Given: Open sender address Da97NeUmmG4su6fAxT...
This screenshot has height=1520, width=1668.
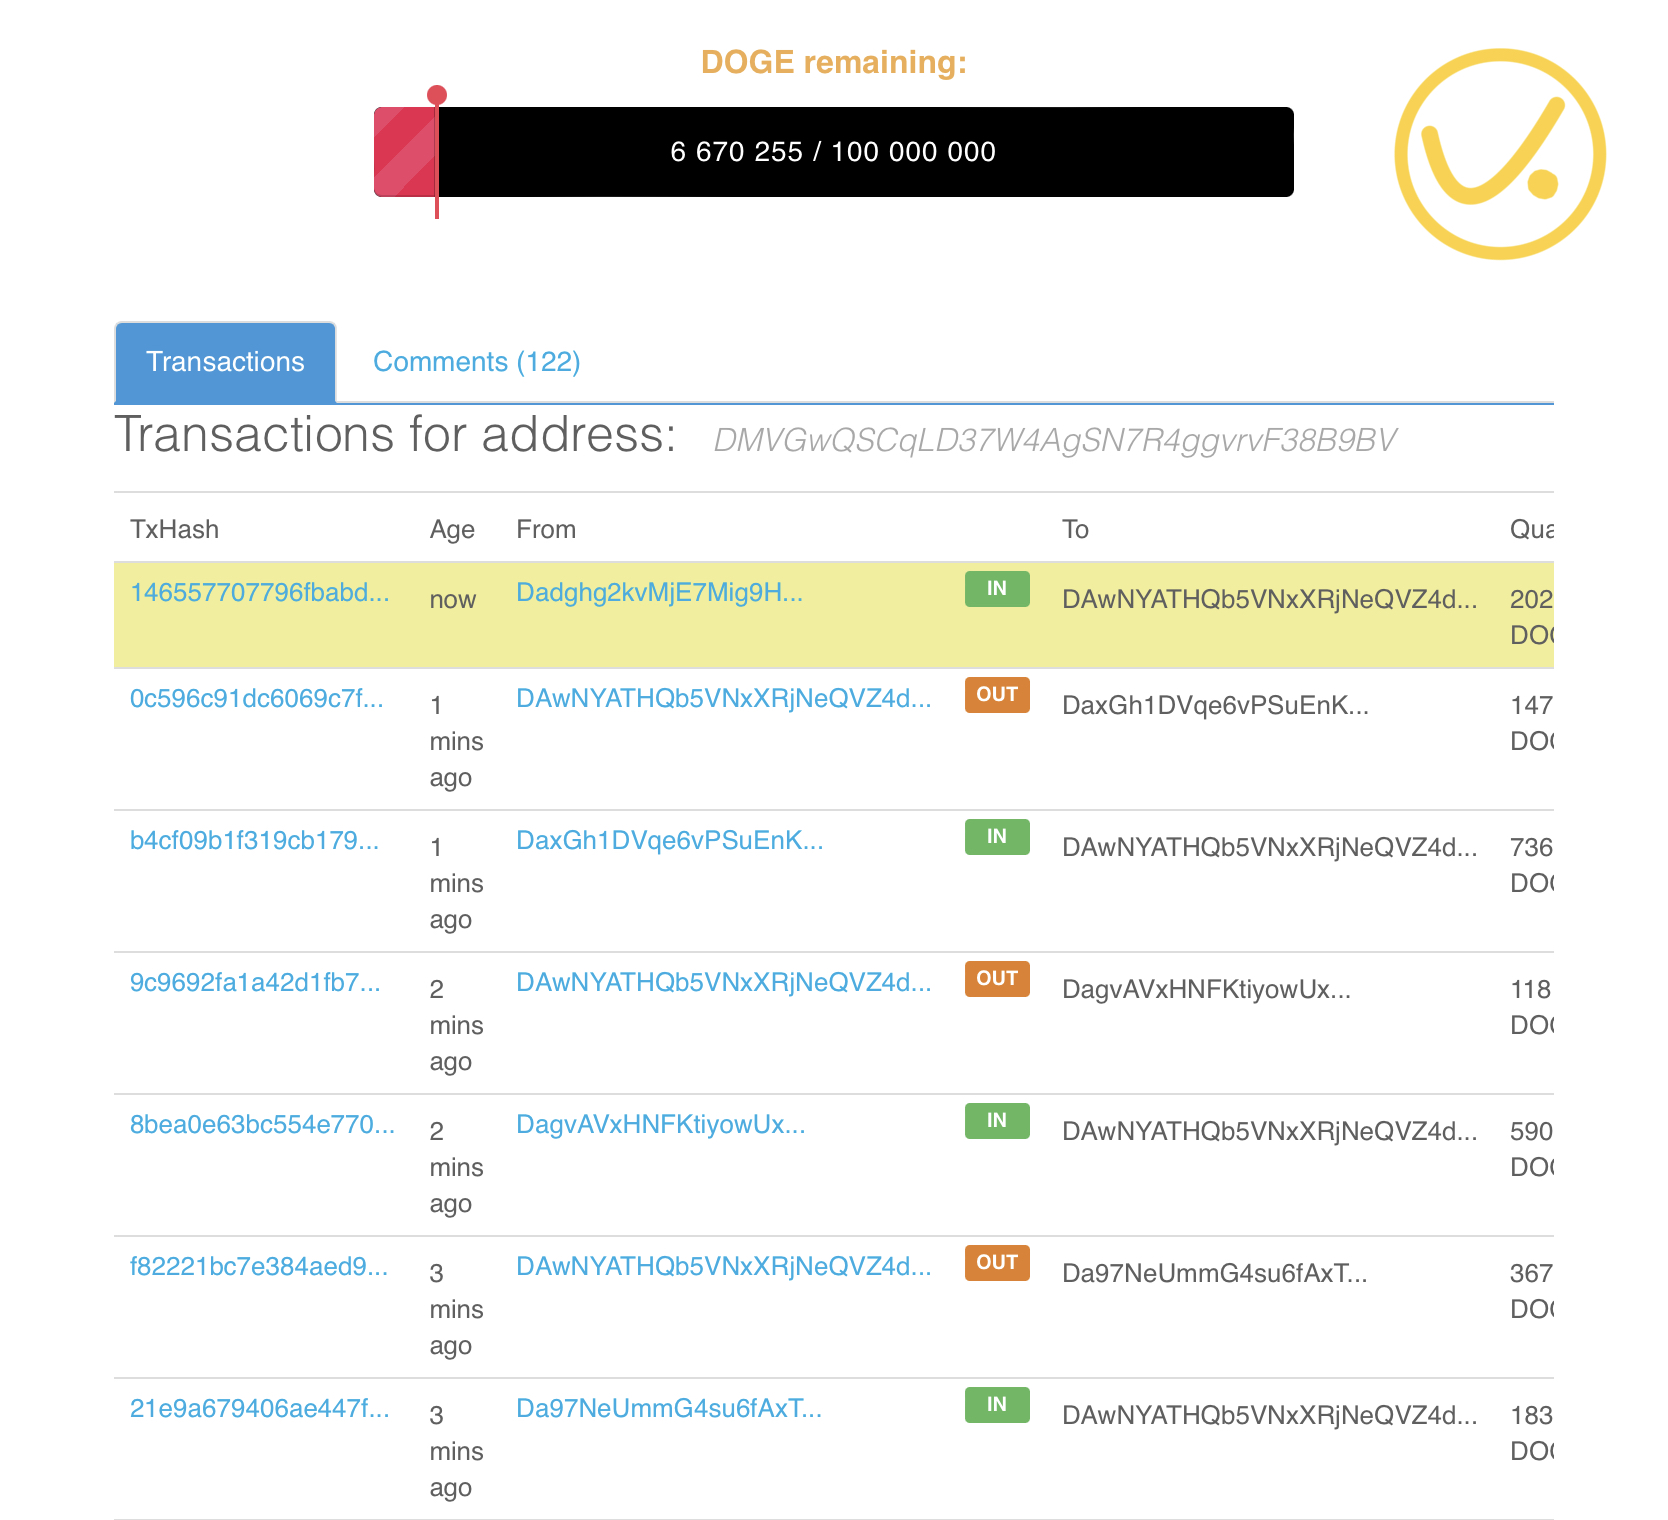Looking at the screenshot, I should coord(669,1408).
